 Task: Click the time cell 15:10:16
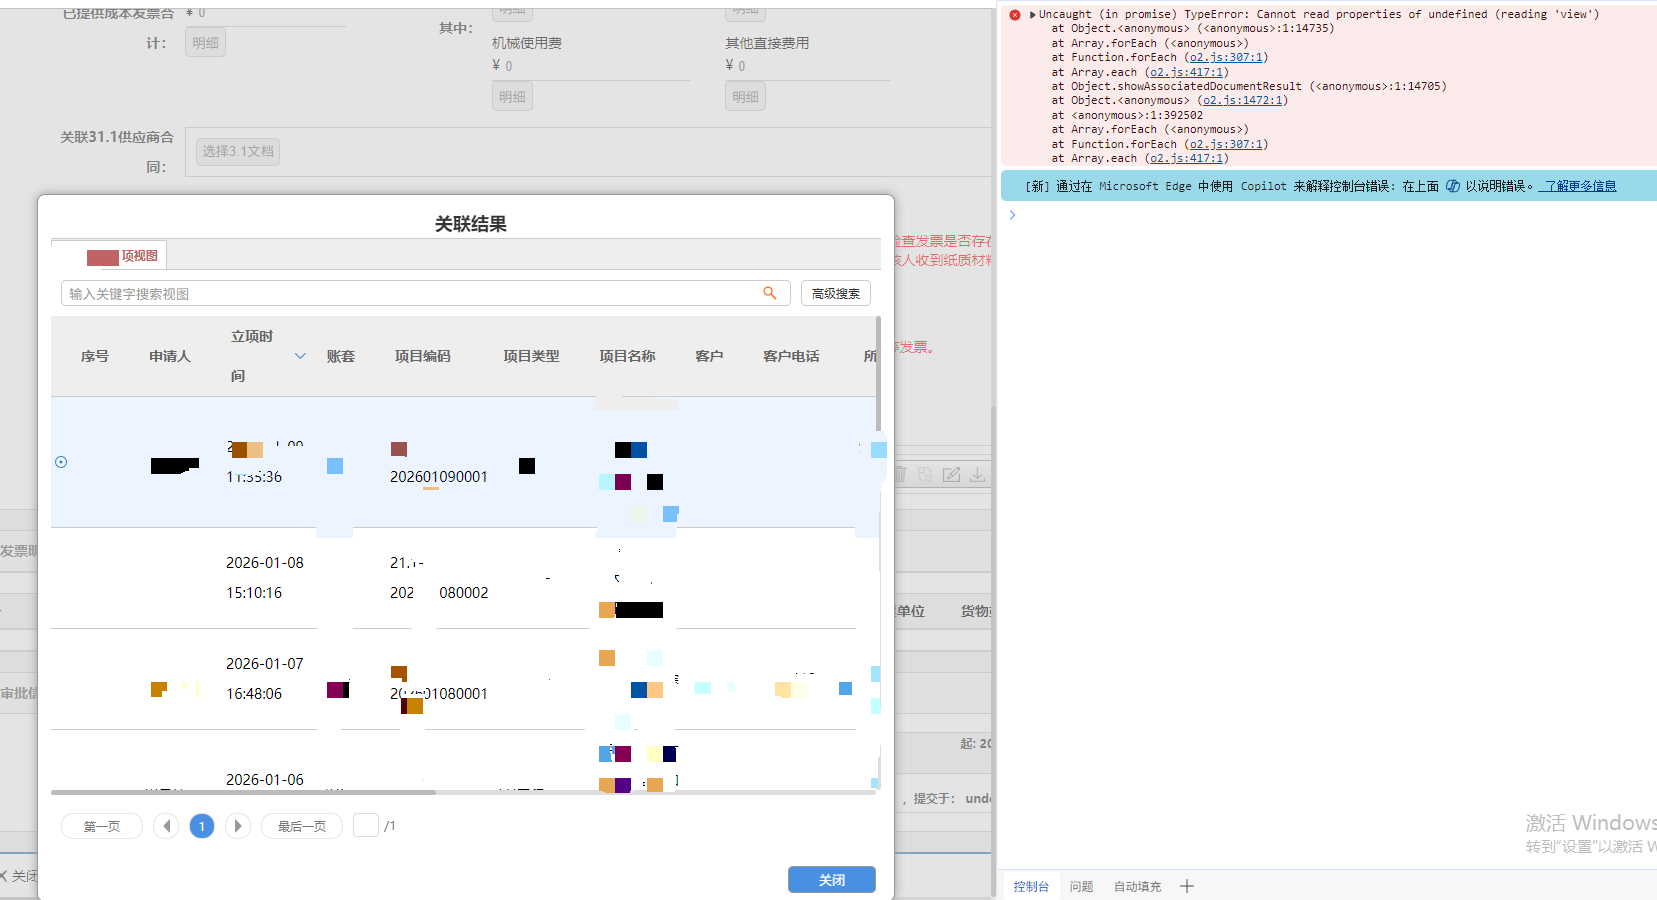[x=254, y=593]
